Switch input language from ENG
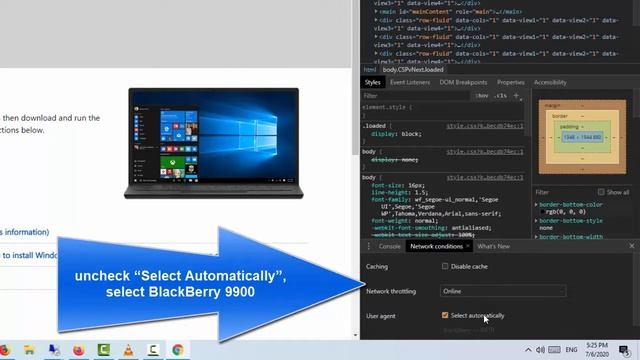640x360 pixels. 571,350
